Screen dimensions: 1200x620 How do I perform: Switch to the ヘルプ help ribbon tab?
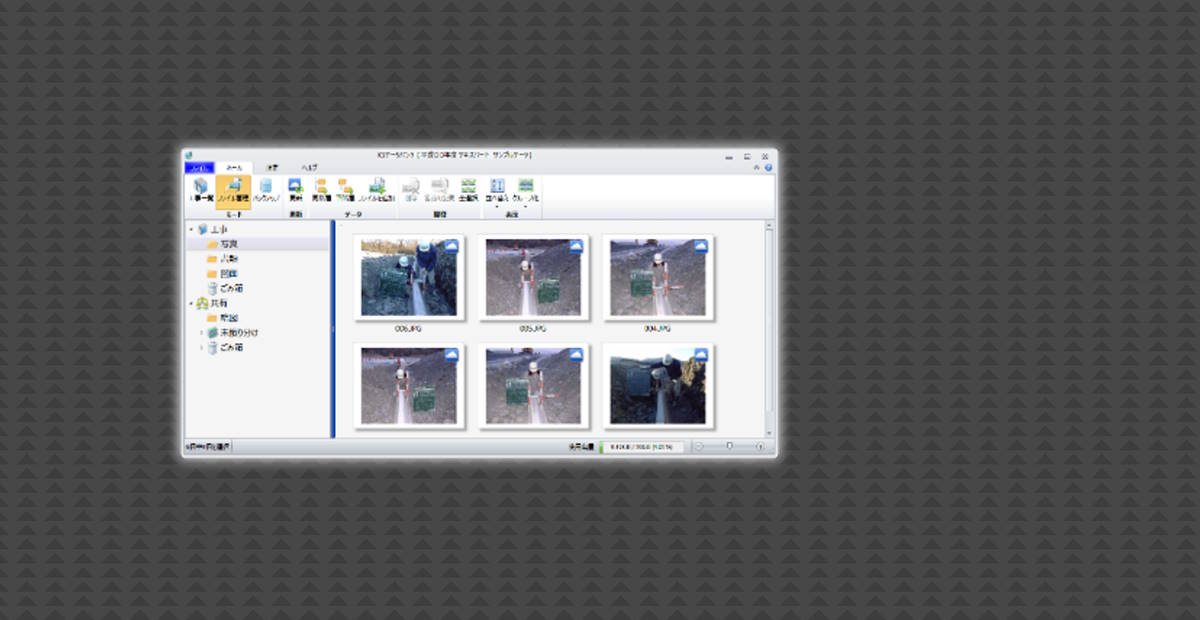pyautogui.click(x=309, y=167)
